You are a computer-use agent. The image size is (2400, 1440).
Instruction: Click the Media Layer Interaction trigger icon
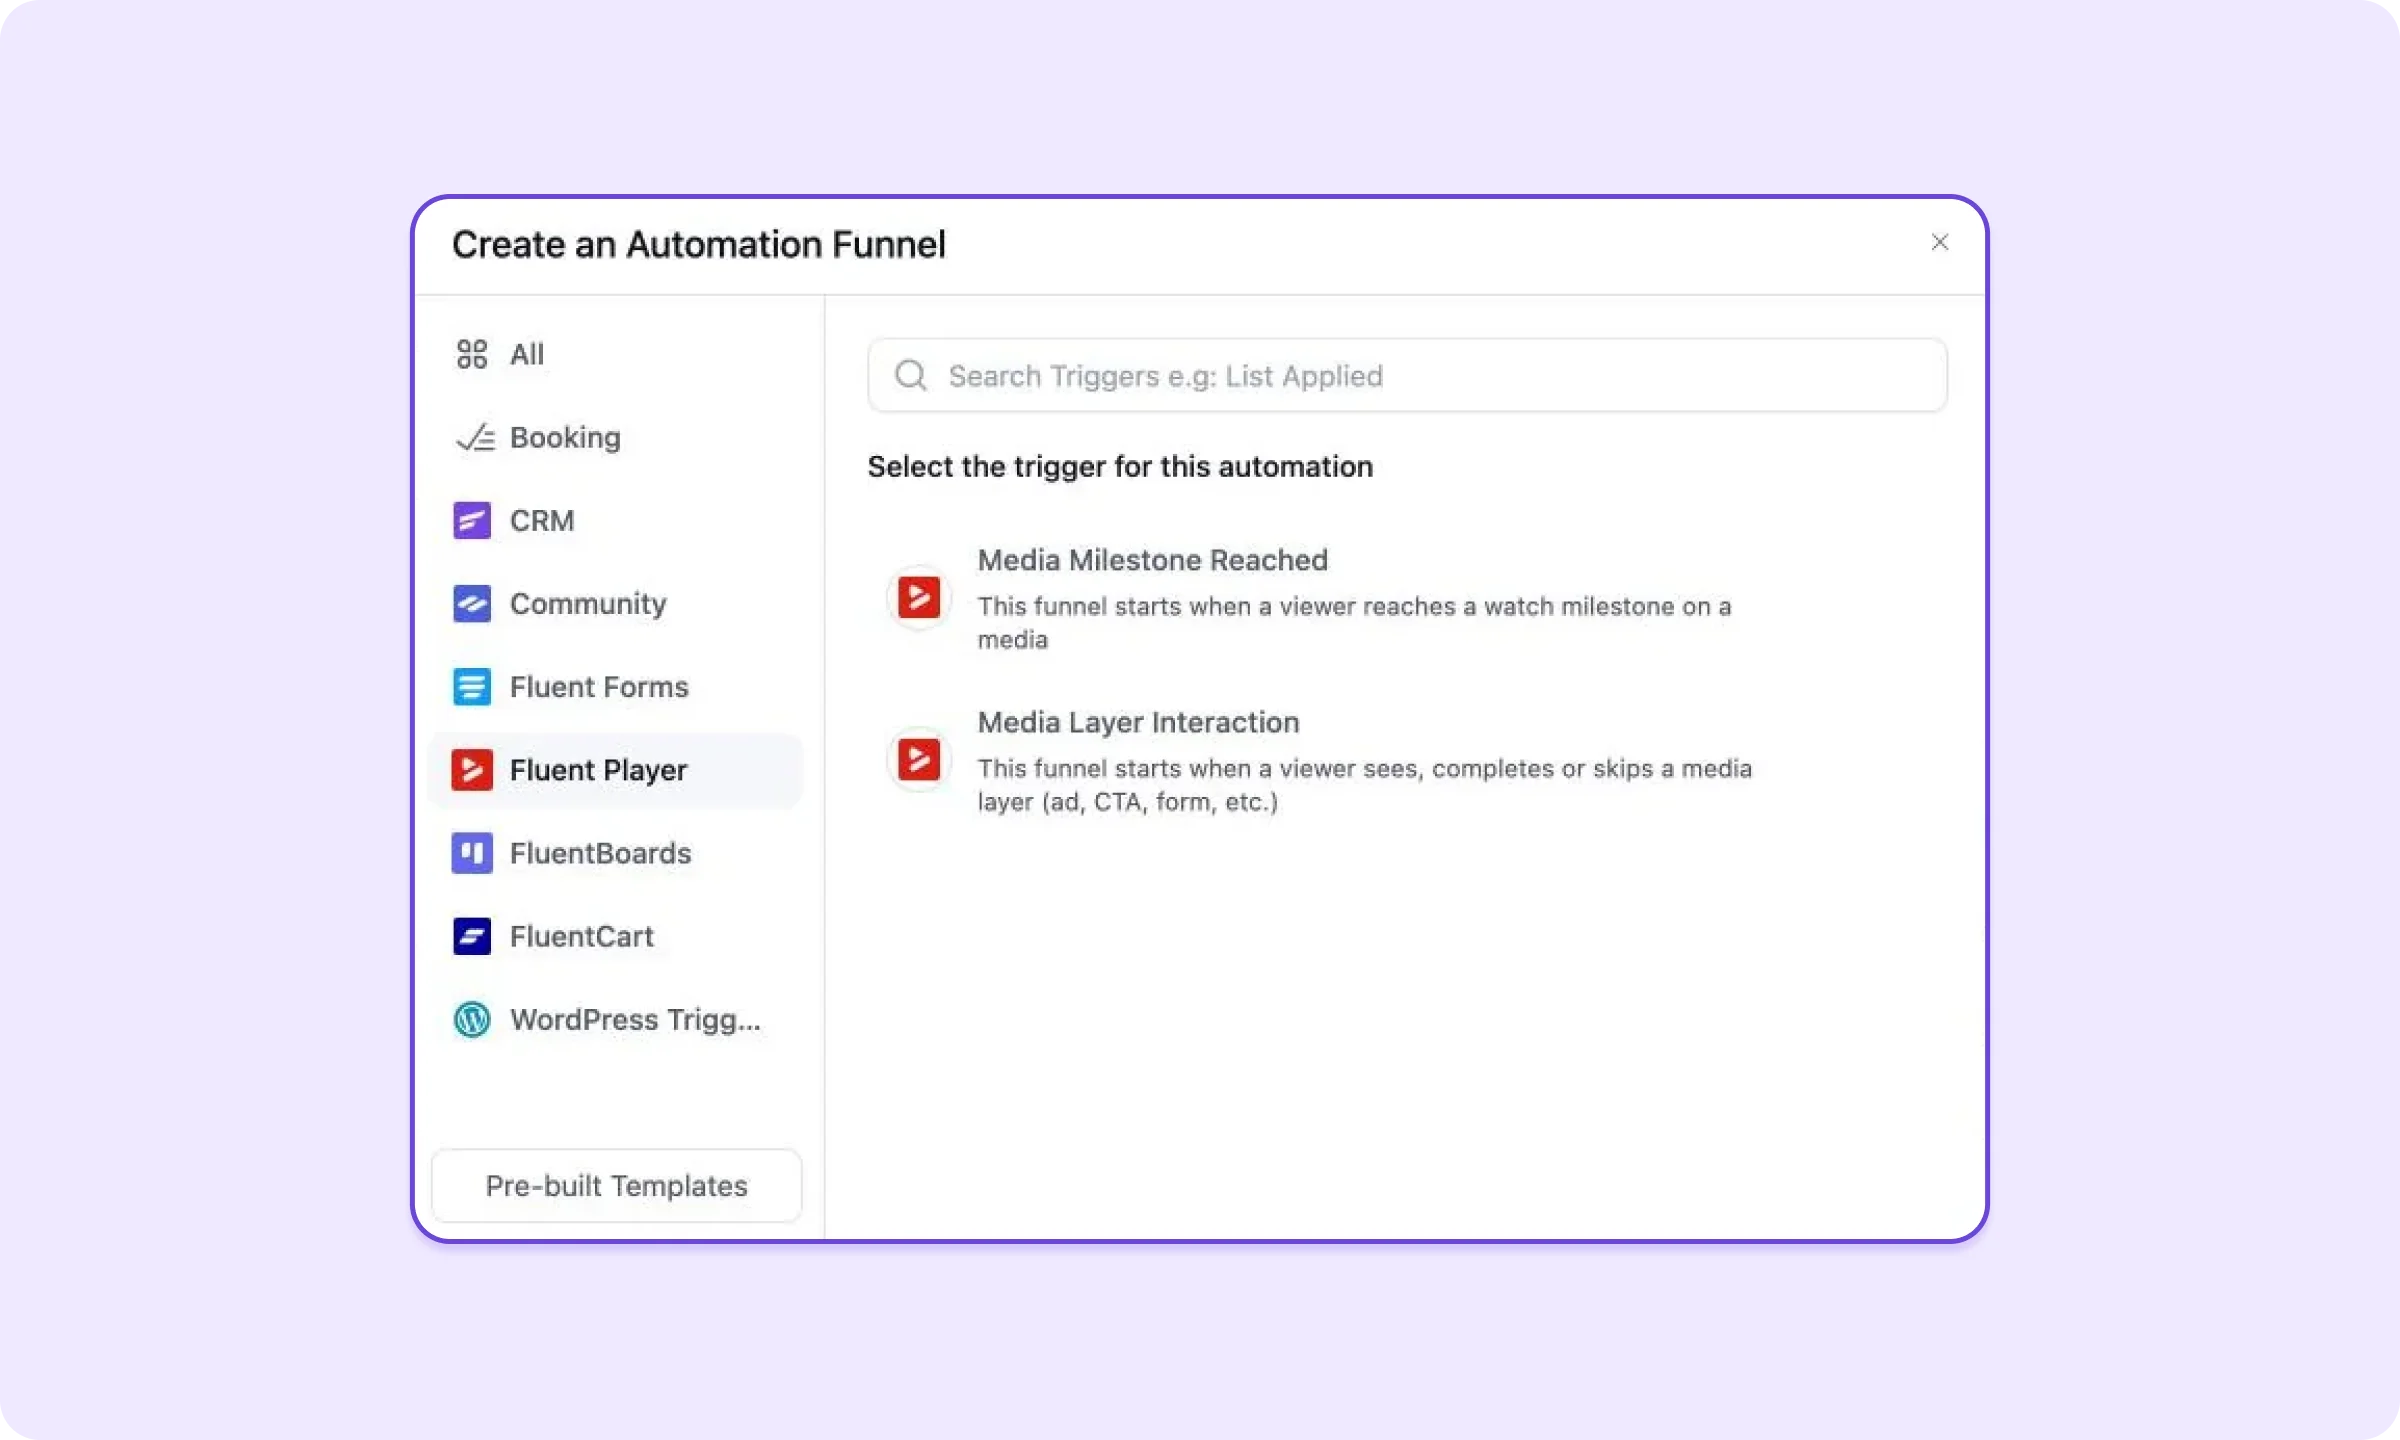[x=918, y=759]
